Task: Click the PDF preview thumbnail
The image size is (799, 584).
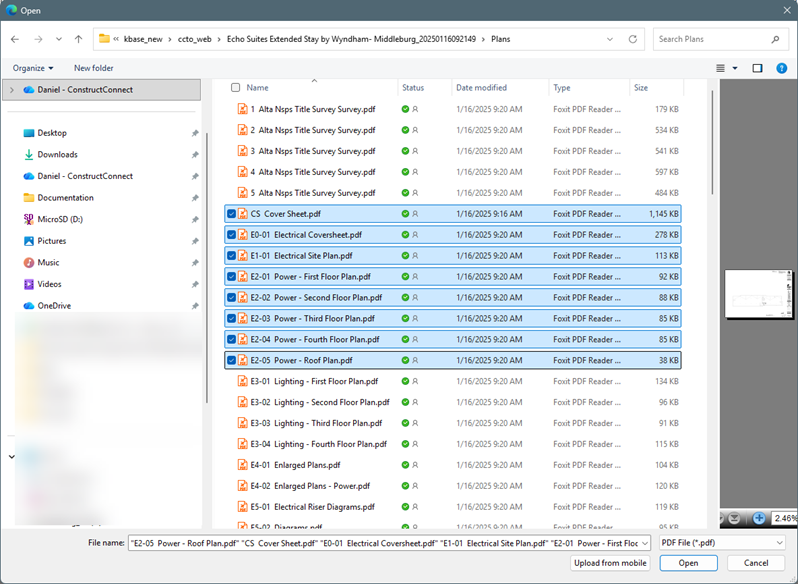Action: [x=759, y=294]
